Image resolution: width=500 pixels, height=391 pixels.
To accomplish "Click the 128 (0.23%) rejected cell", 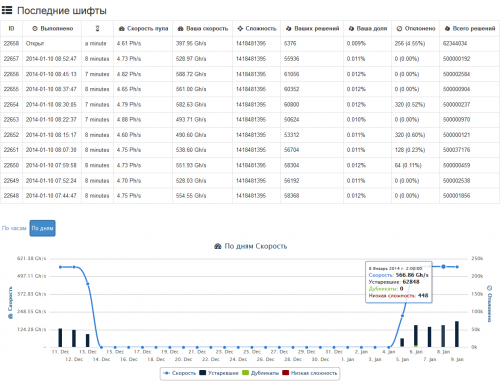I will point(410,150).
